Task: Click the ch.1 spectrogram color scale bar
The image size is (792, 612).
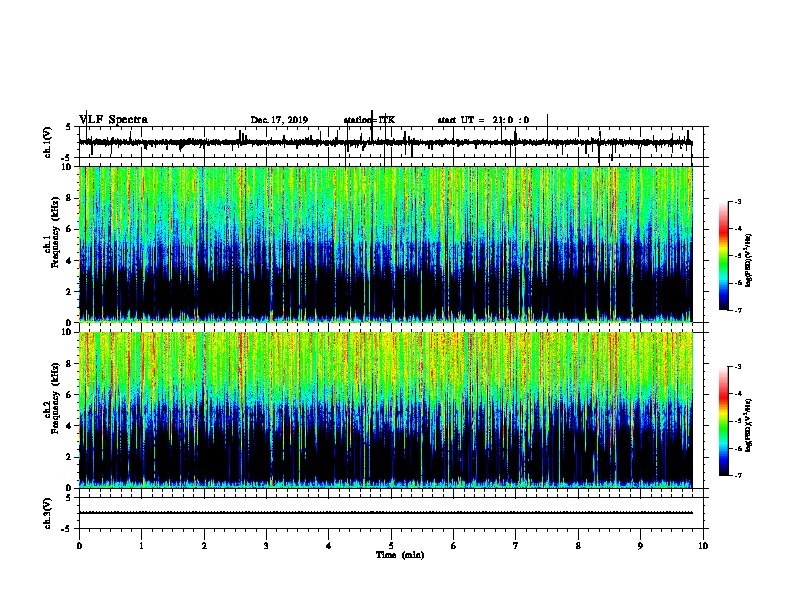Action: tap(724, 256)
